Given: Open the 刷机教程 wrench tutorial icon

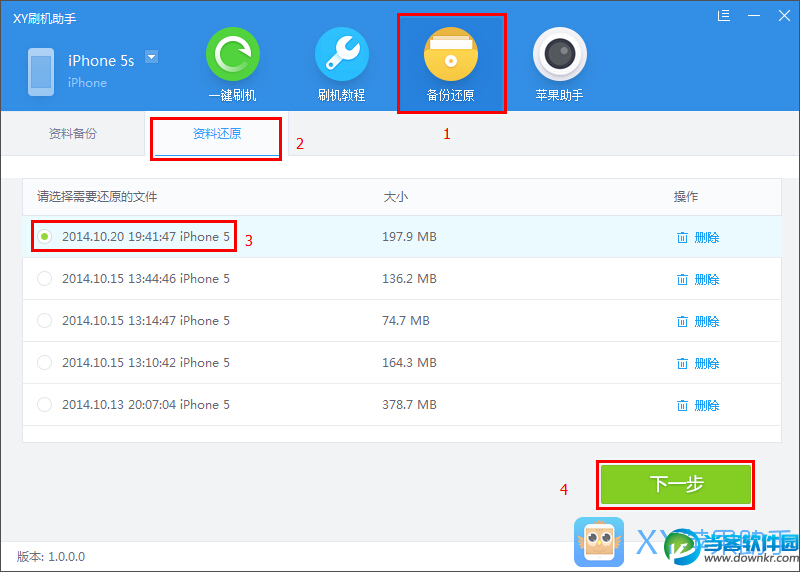Looking at the screenshot, I should 342,54.
